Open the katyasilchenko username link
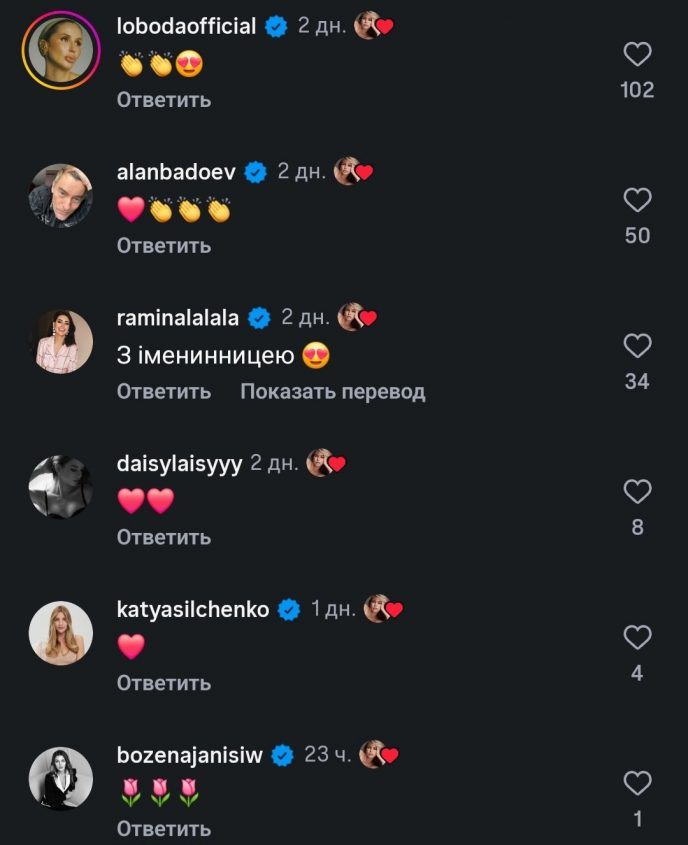Image resolution: width=688 pixels, height=845 pixels. (193, 610)
